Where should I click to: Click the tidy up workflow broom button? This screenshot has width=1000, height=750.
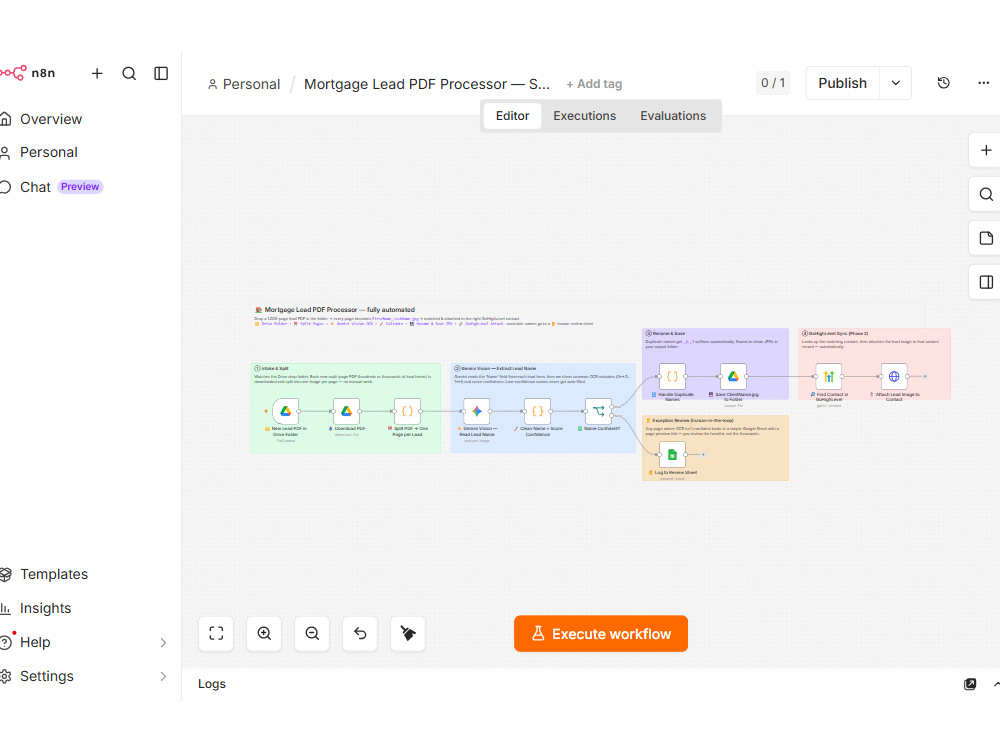click(408, 633)
